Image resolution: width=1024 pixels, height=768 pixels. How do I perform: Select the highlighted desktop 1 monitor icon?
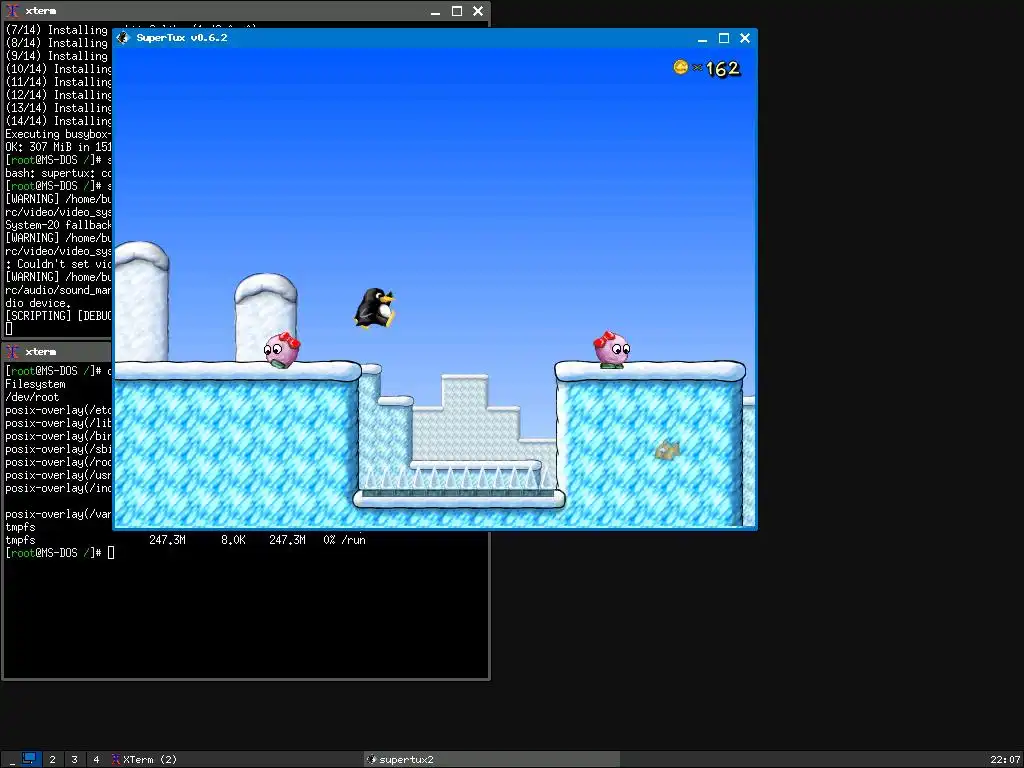click(29, 759)
